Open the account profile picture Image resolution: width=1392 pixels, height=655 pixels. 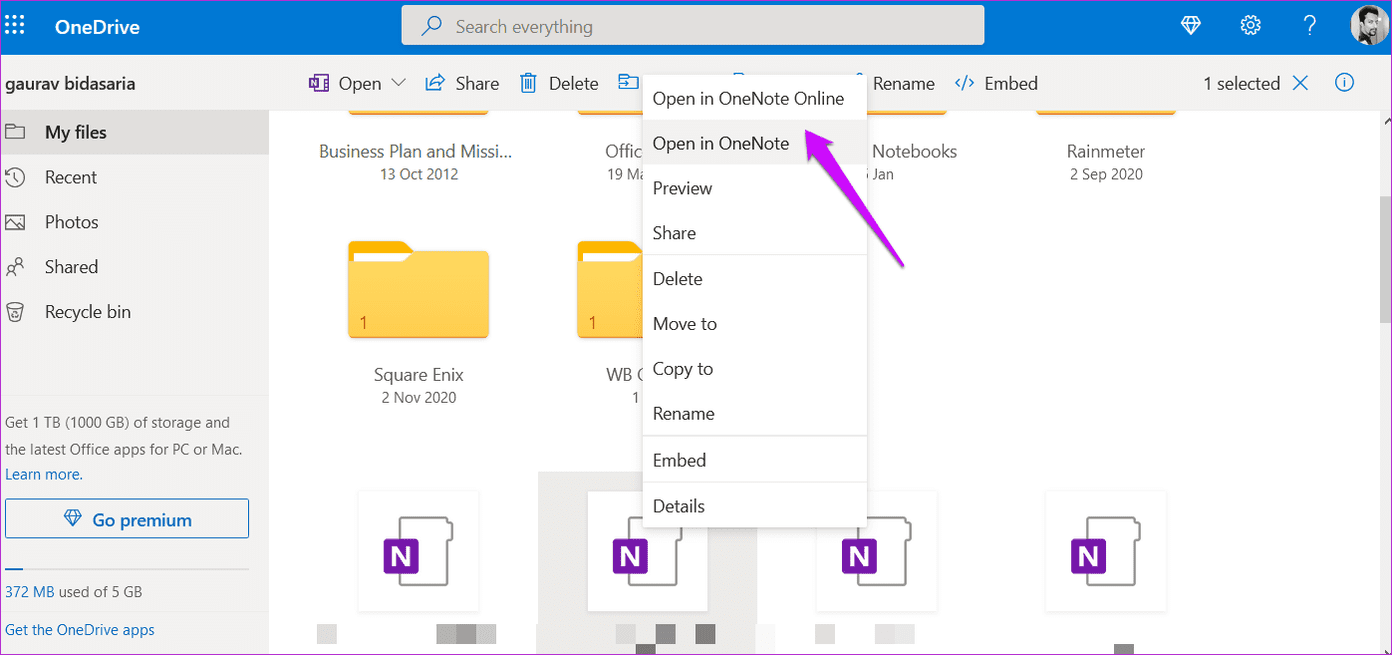coord(1368,27)
